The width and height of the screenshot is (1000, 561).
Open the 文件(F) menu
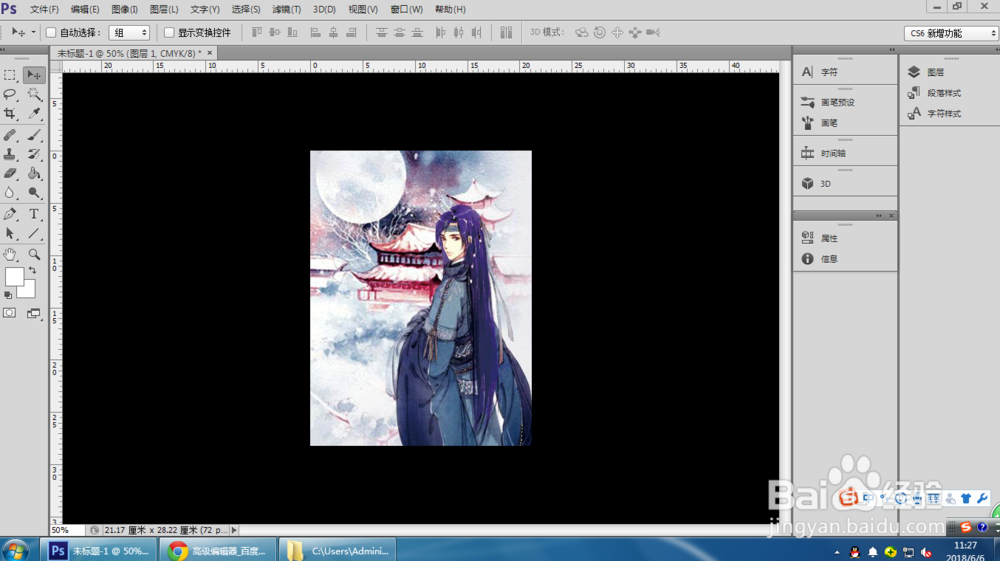click(x=44, y=10)
